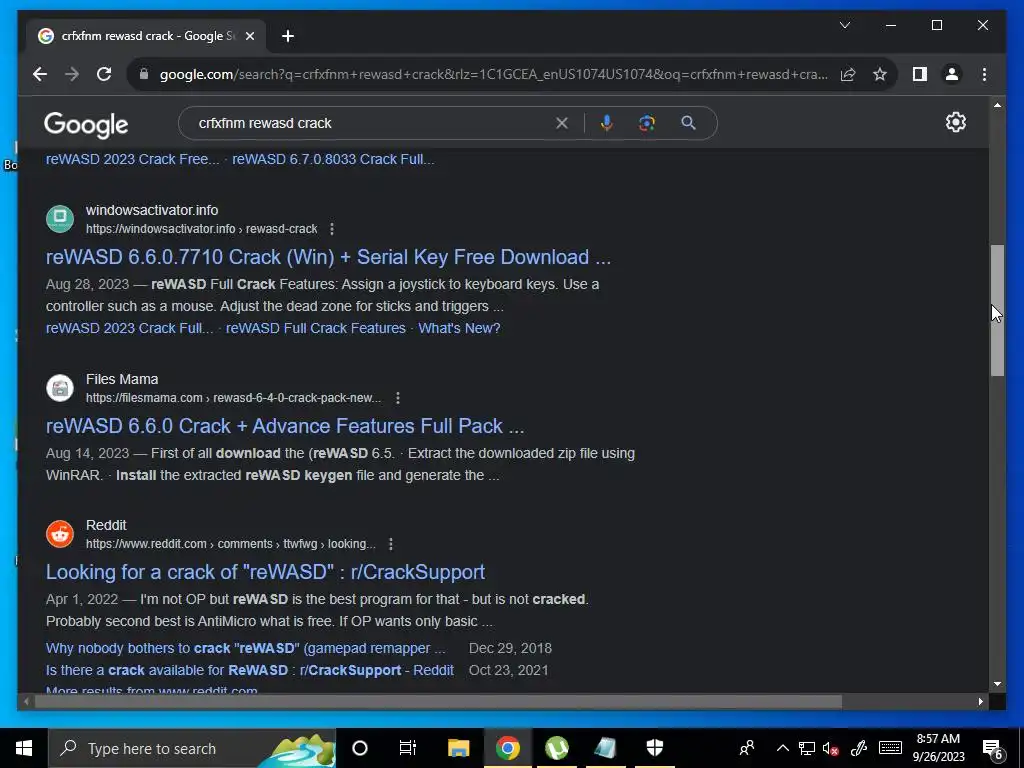Open the Windows Start menu
This screenshot has height=768, width=1024.
click(24, 748)
